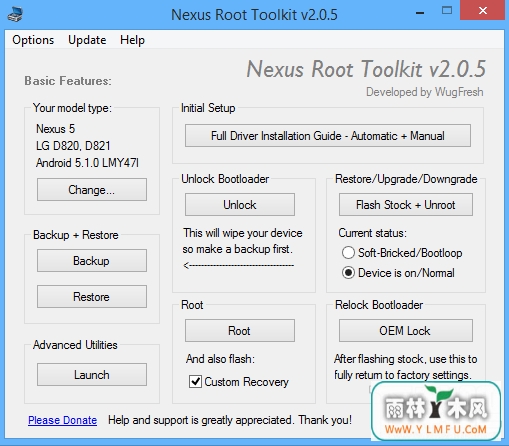This screenshot has height=446, width=509.
Task: Click the 'Nexus 5' model text
Action: [x=56, y=129]
